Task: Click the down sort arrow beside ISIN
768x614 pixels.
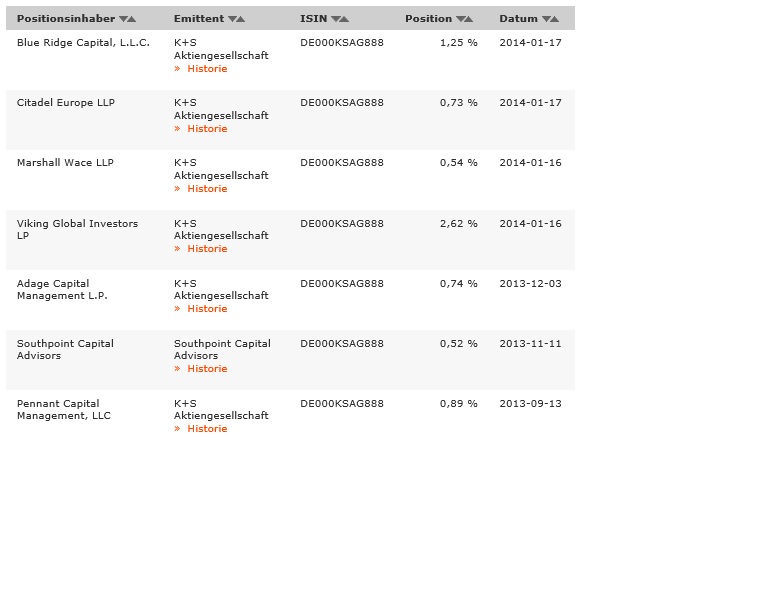Action: (336, 19)
